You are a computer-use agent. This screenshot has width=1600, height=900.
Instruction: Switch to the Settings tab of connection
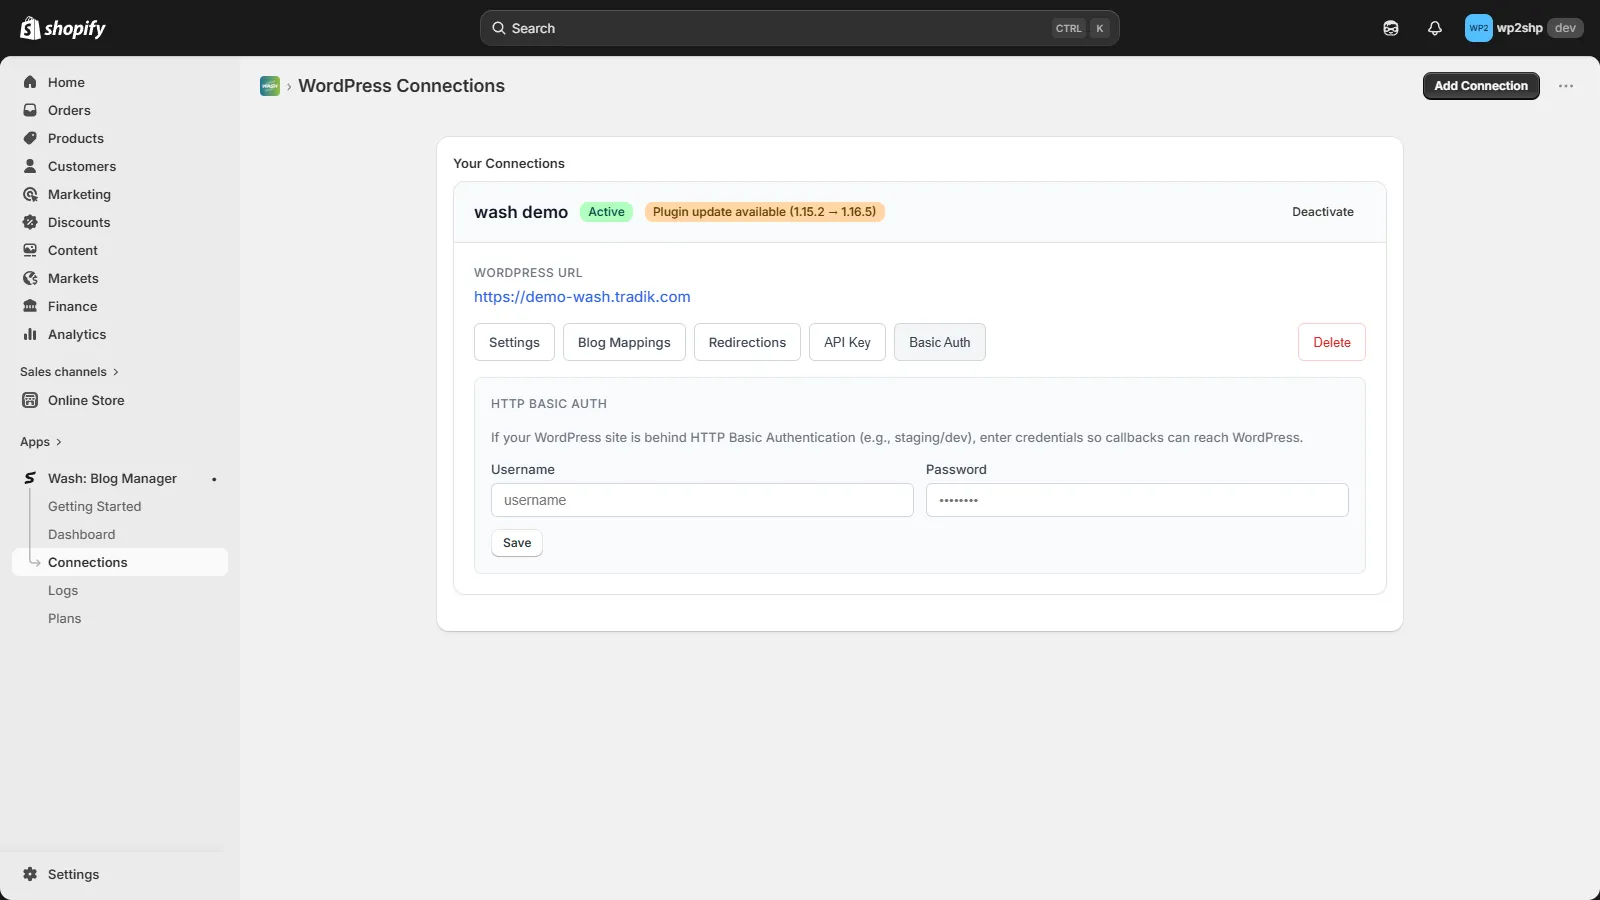514,342
